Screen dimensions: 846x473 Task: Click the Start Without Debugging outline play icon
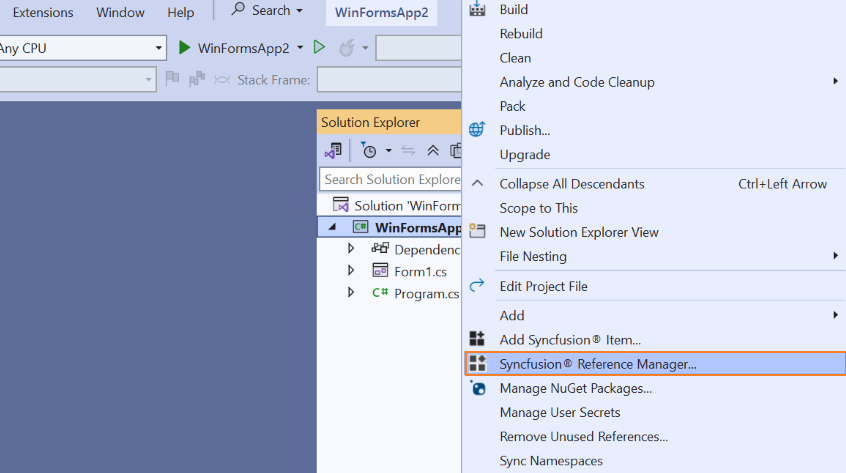(319, 47)
